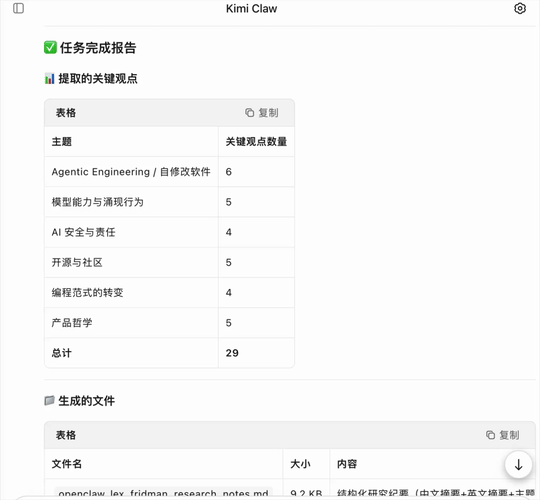
Task: Click the 文件名 column header
Action: click(66, 464)
